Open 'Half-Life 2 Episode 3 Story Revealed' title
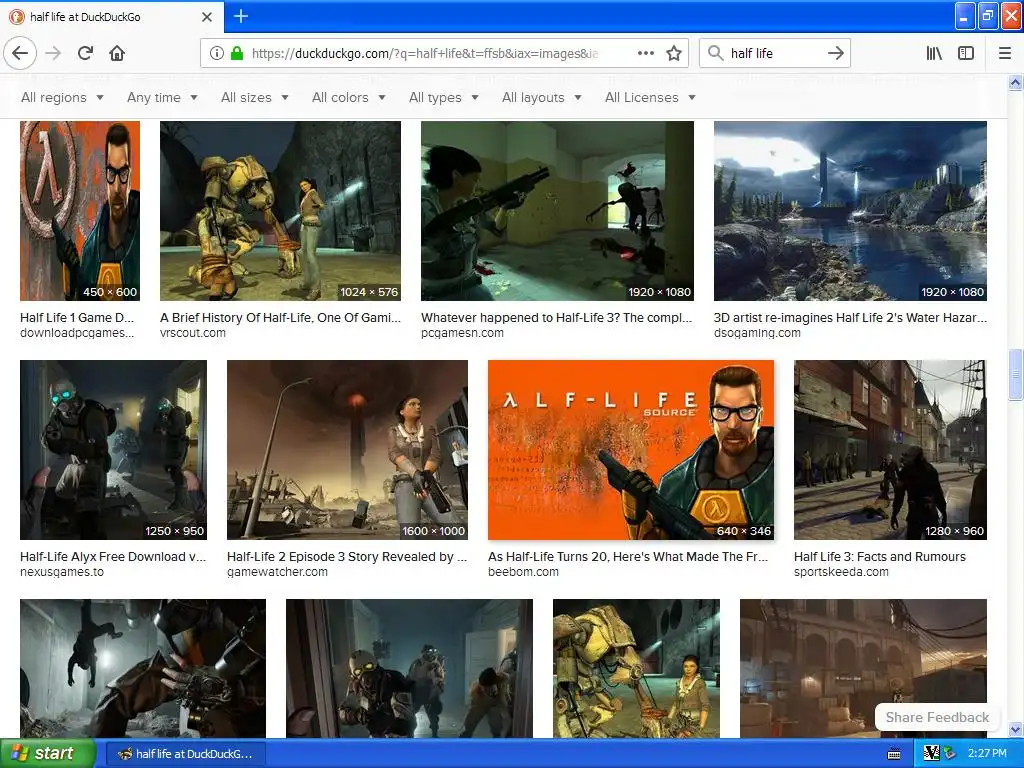The image size is (1024, 768). coord(347,556)
